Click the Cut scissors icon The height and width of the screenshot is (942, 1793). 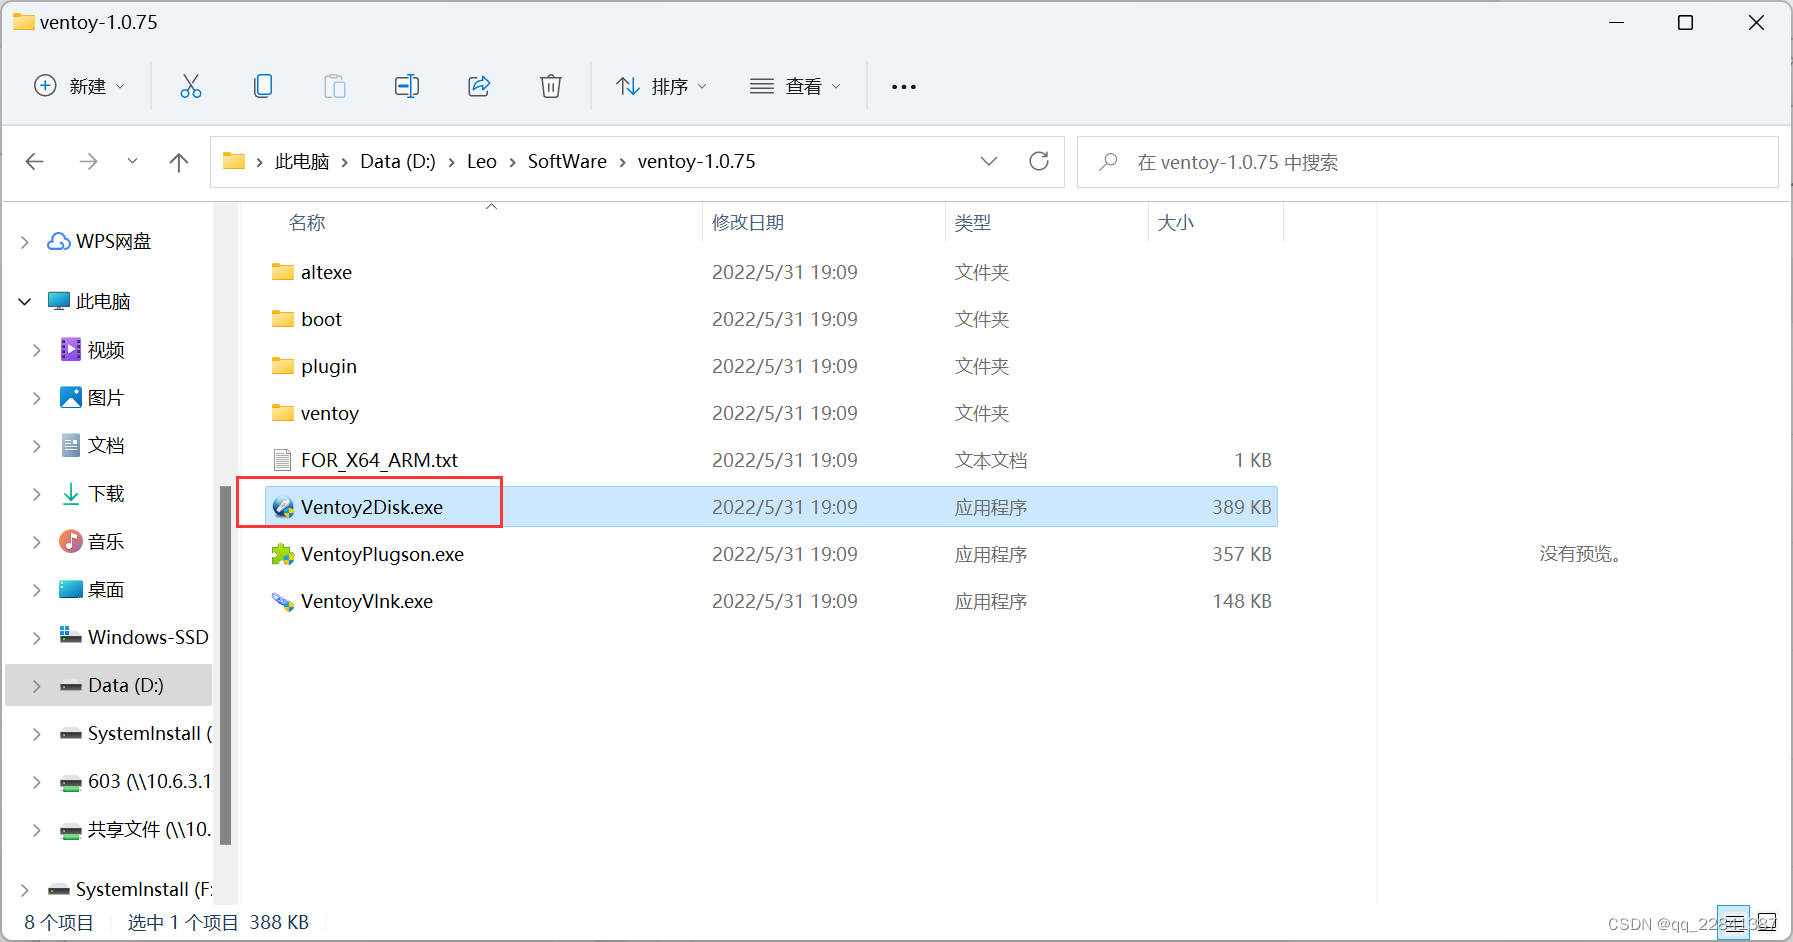[190, 86]
